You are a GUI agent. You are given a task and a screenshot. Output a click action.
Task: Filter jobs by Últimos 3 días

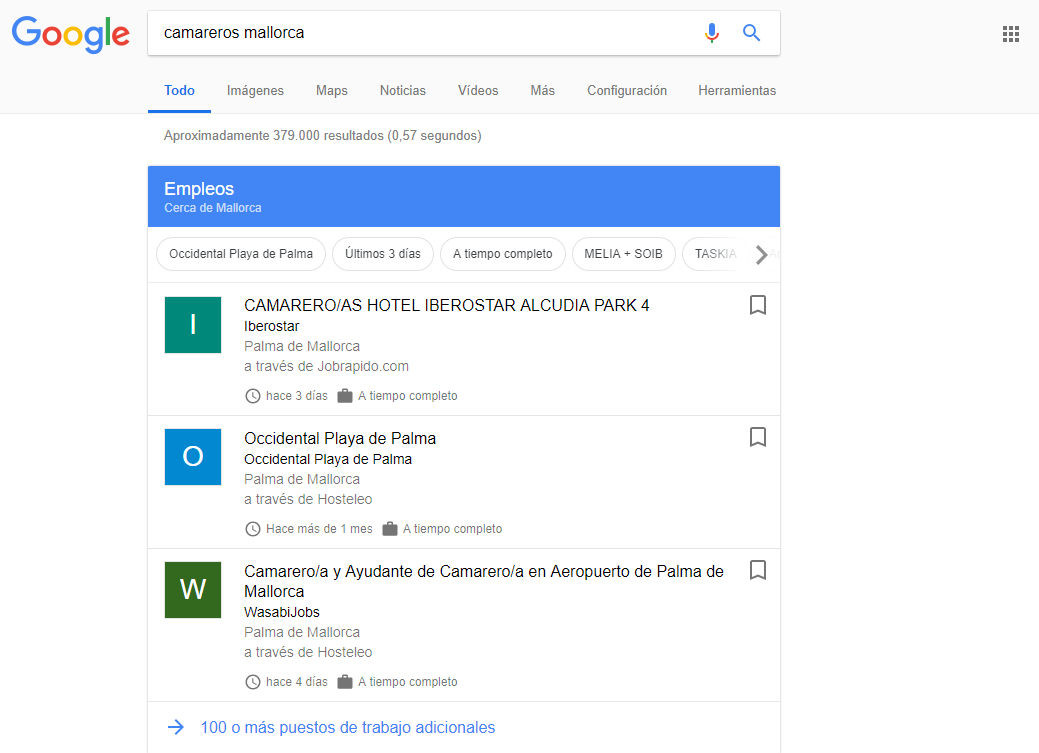(x=383, y=254)
